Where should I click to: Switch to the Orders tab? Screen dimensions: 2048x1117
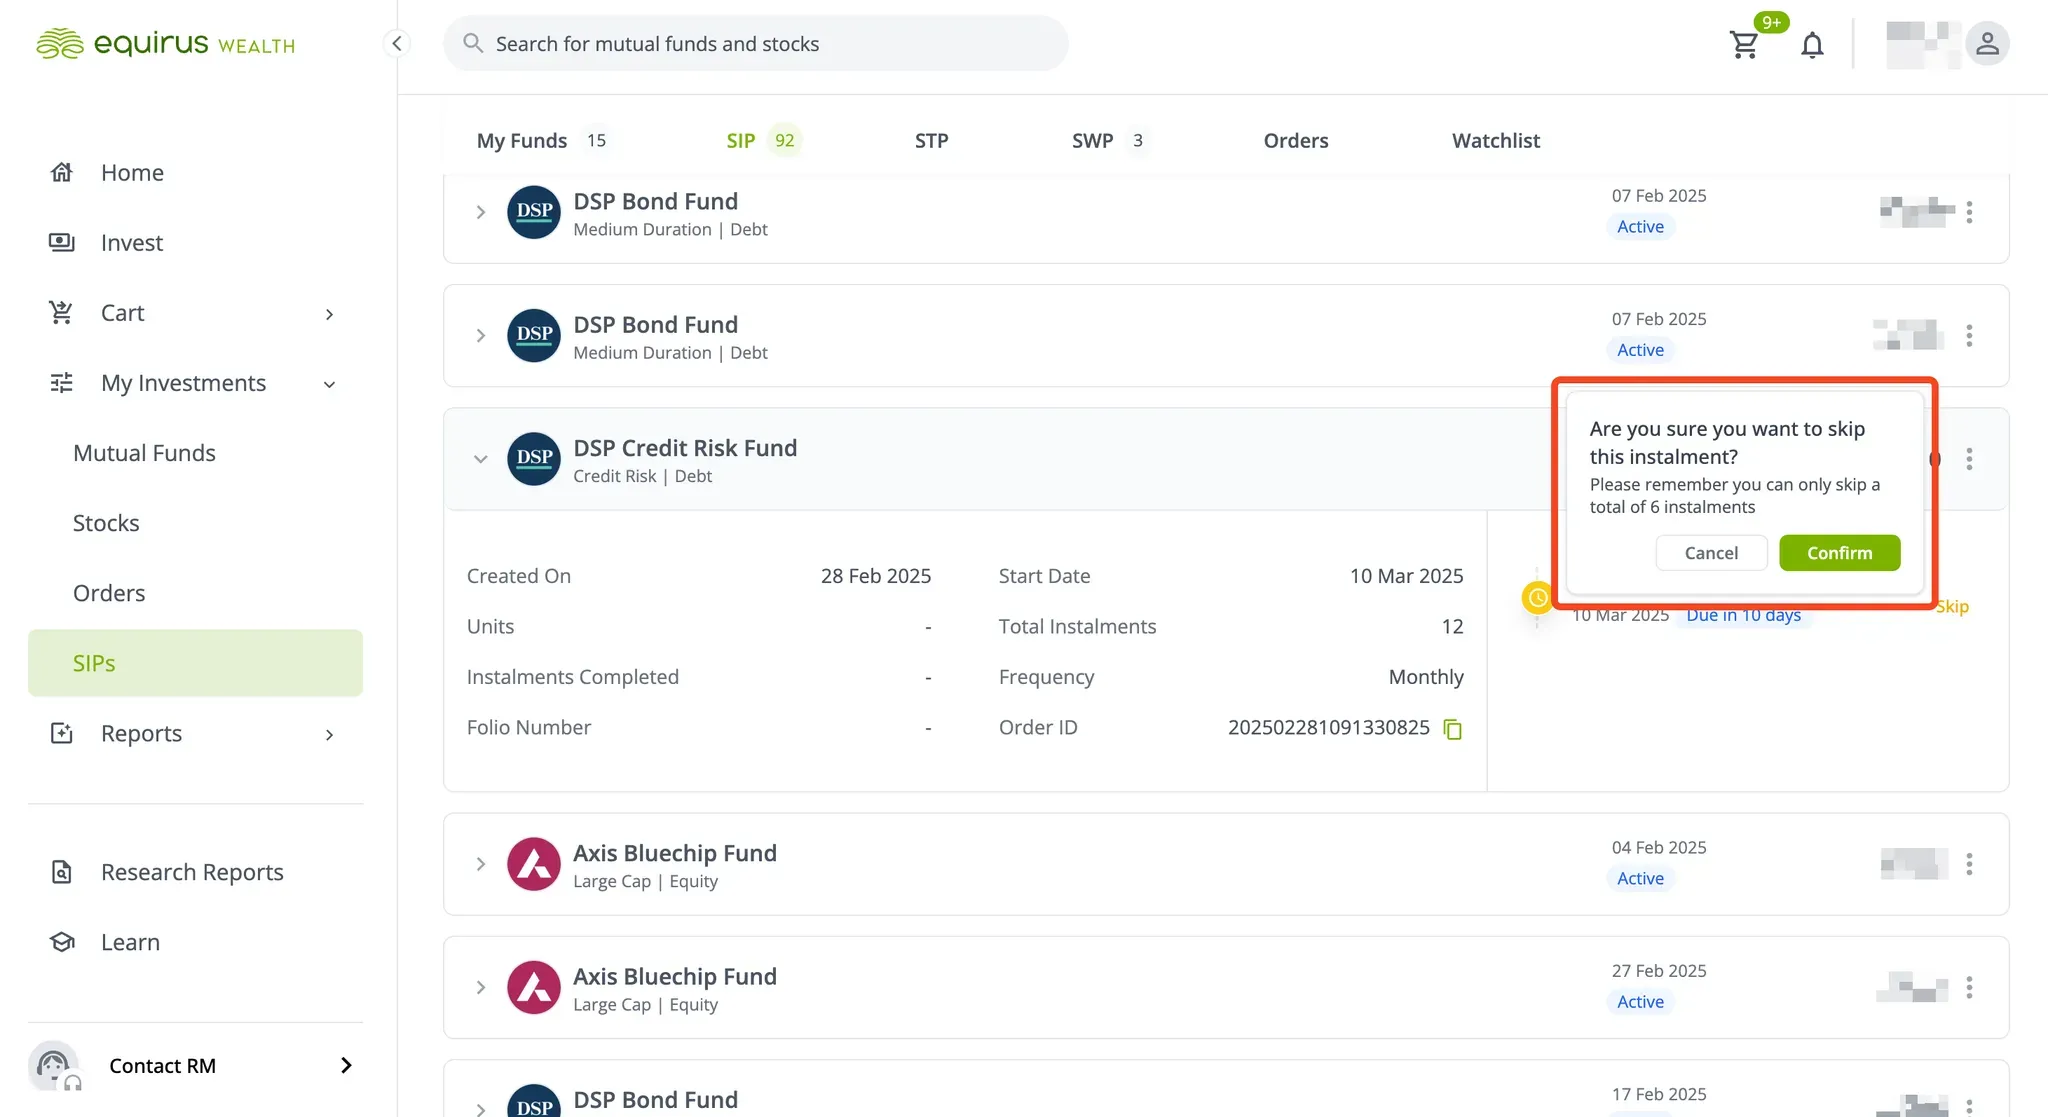click(1296, 141)
